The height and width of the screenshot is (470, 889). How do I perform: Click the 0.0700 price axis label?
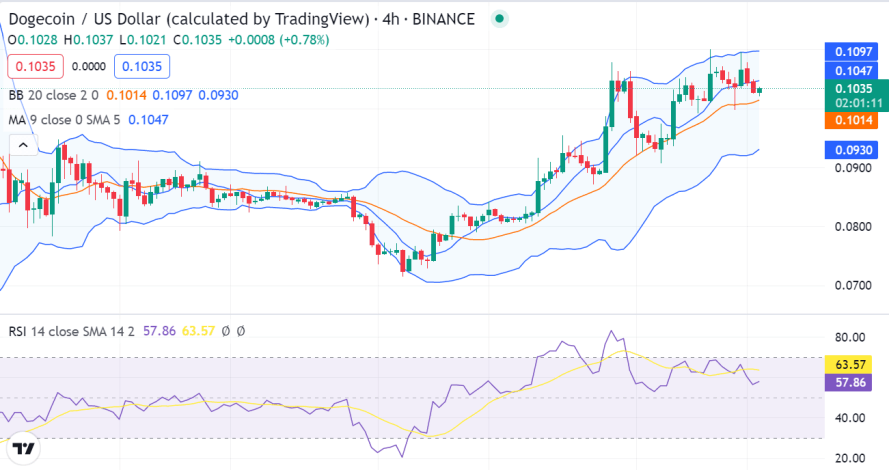click(x=853, y=285)
